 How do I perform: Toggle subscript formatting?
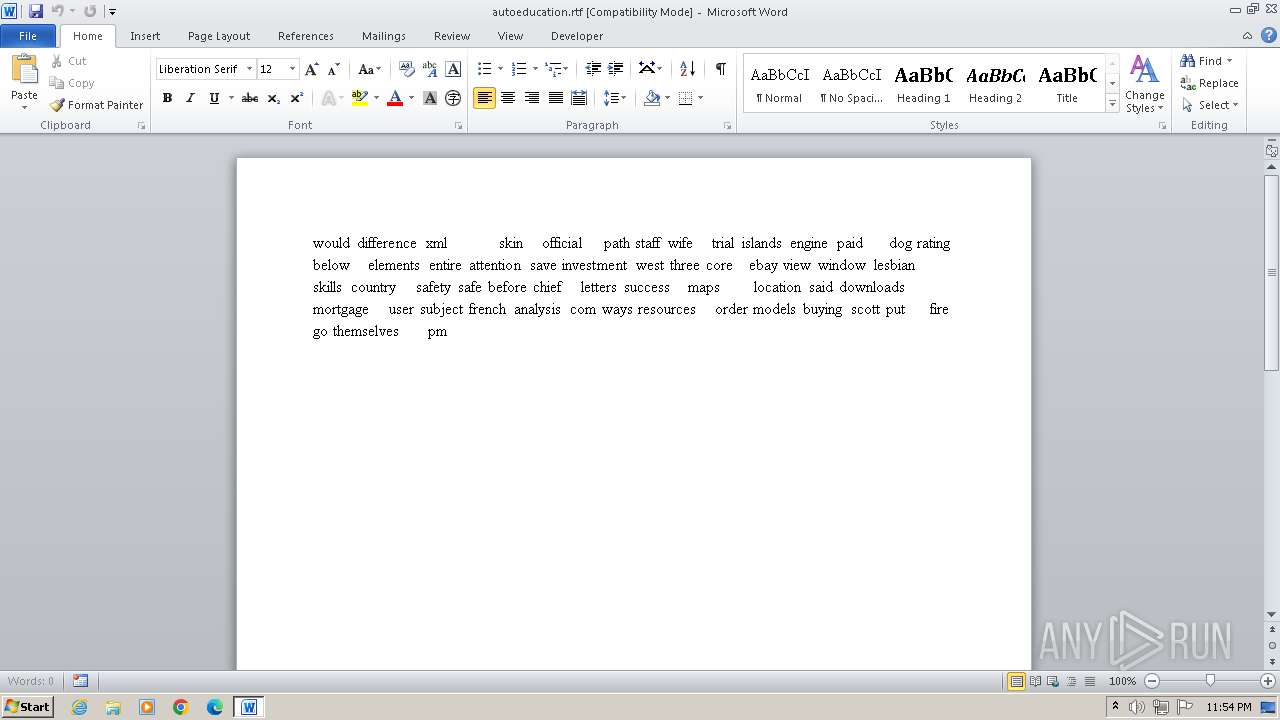click(x=274, y=98)
